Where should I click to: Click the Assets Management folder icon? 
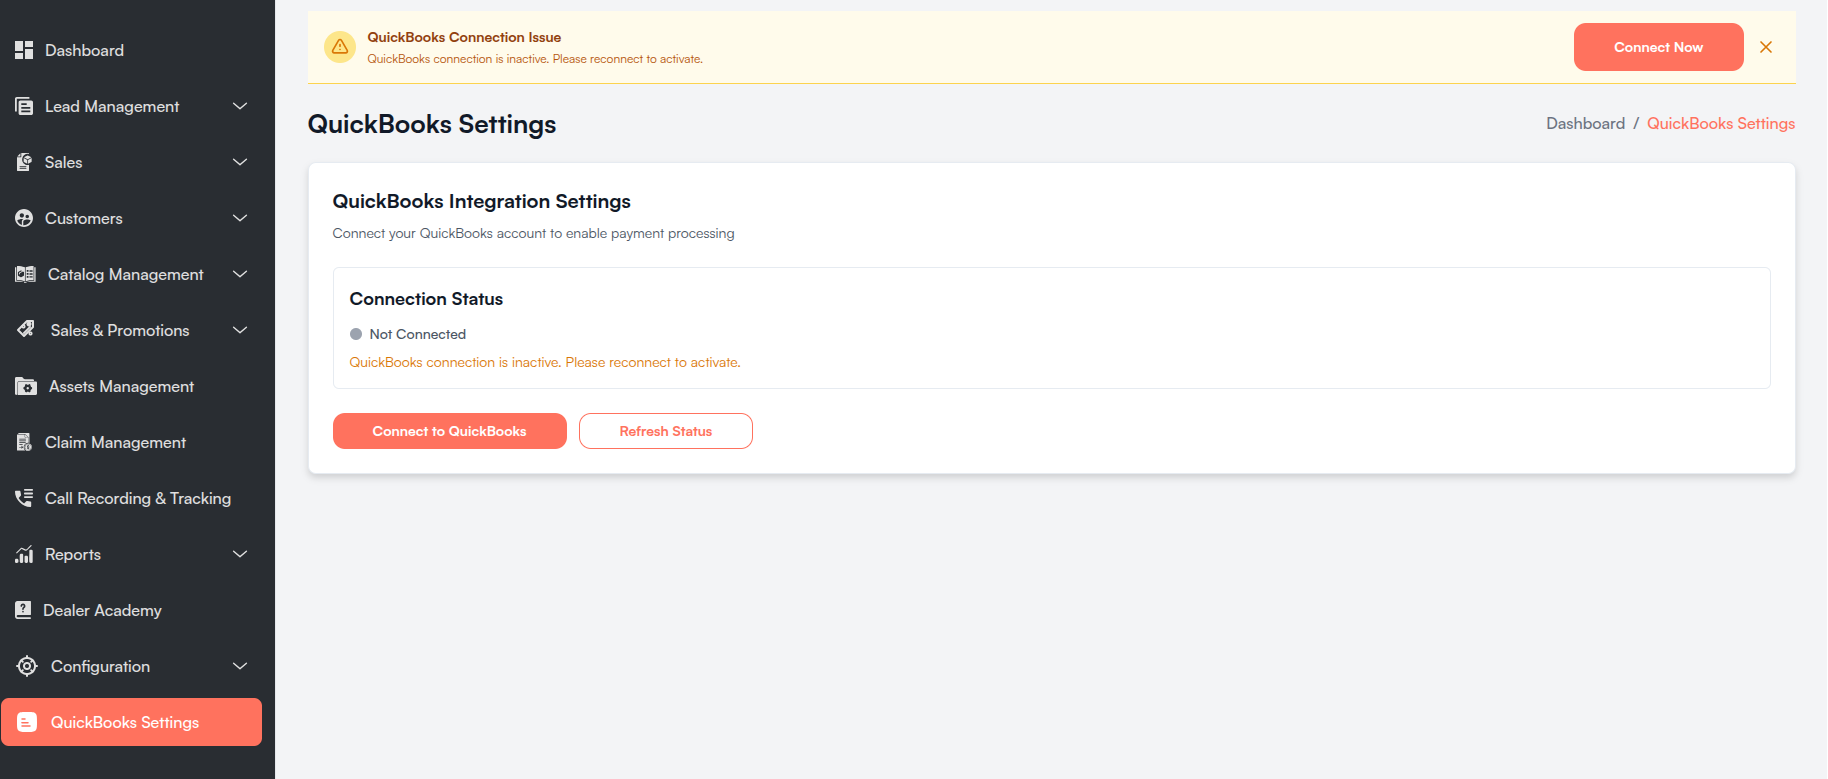pyautogui.click(x=26, y=386)
